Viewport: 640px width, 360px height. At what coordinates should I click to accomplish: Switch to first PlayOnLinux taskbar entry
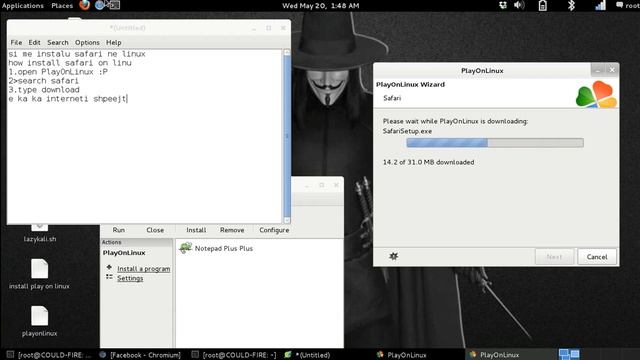point(402,355)
